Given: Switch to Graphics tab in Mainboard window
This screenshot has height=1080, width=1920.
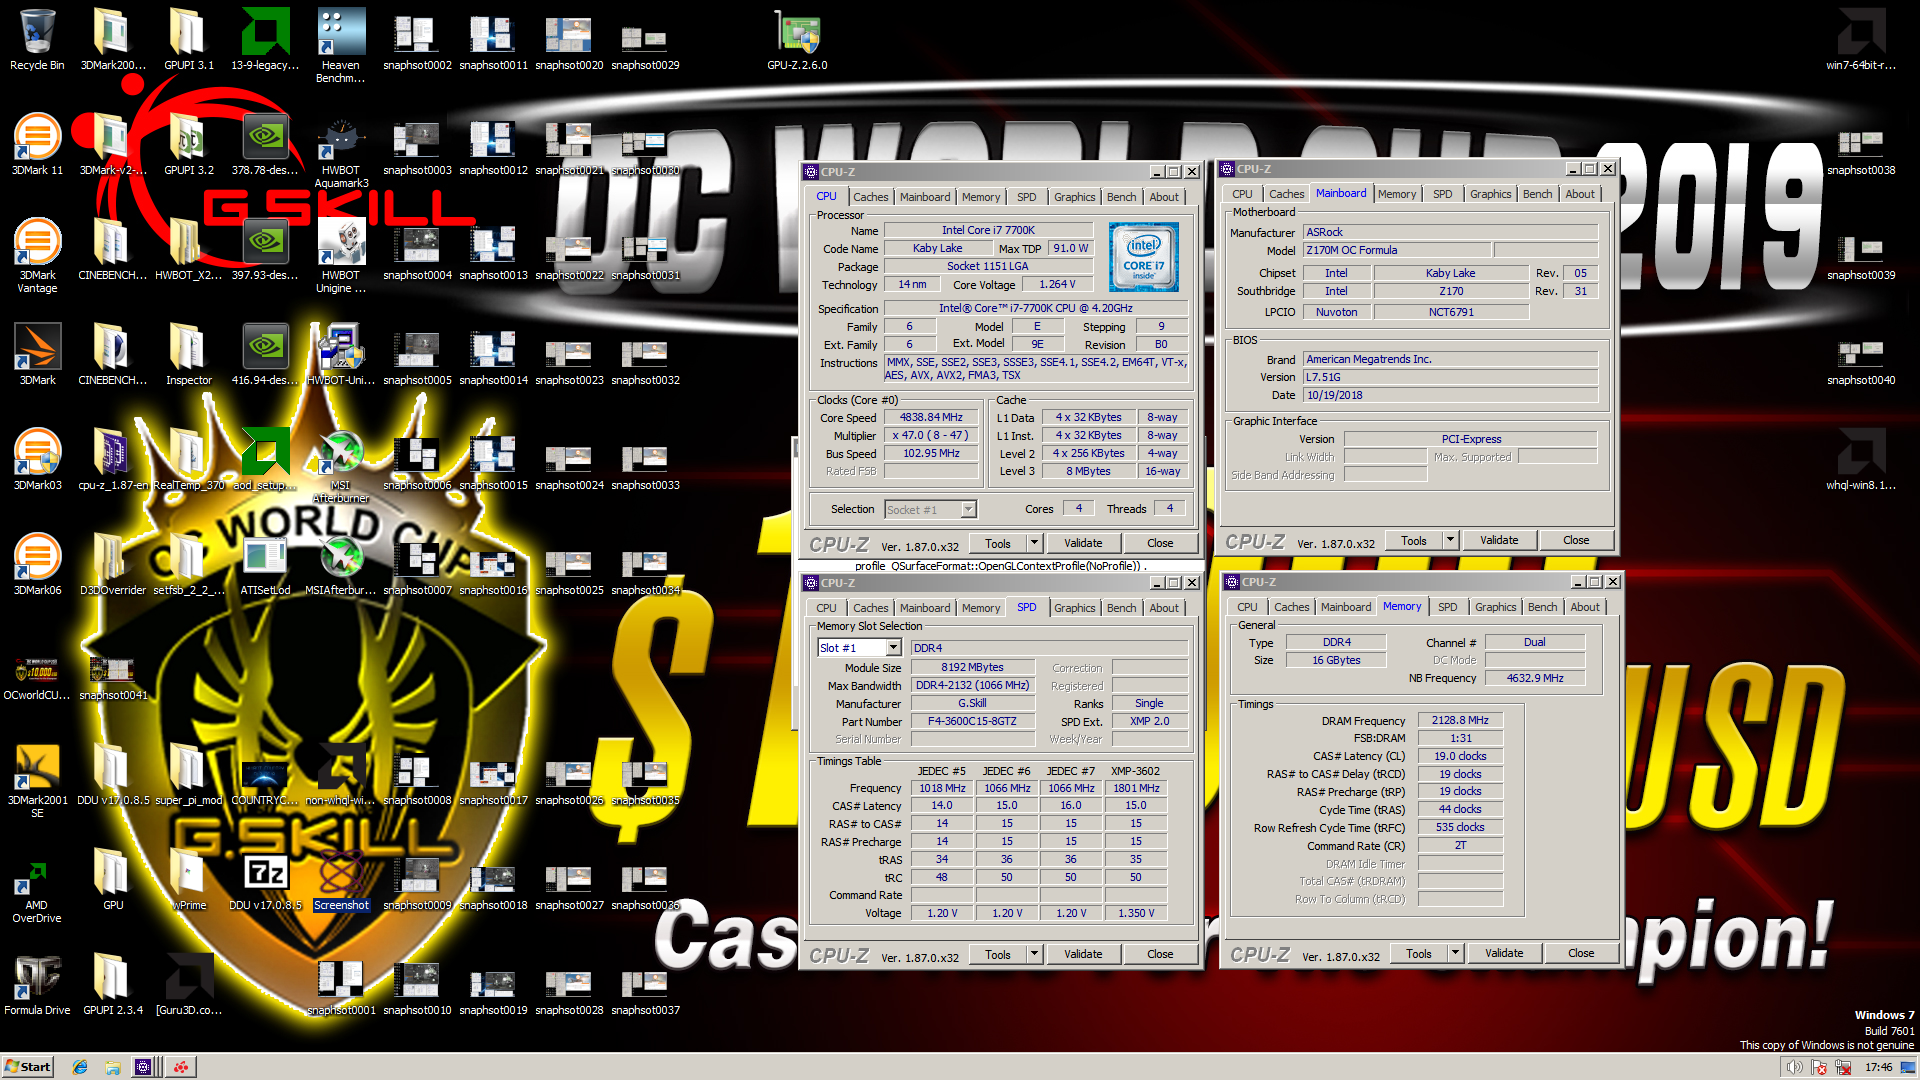Looking at the screenshot, I should click(x=1490, y=194).
